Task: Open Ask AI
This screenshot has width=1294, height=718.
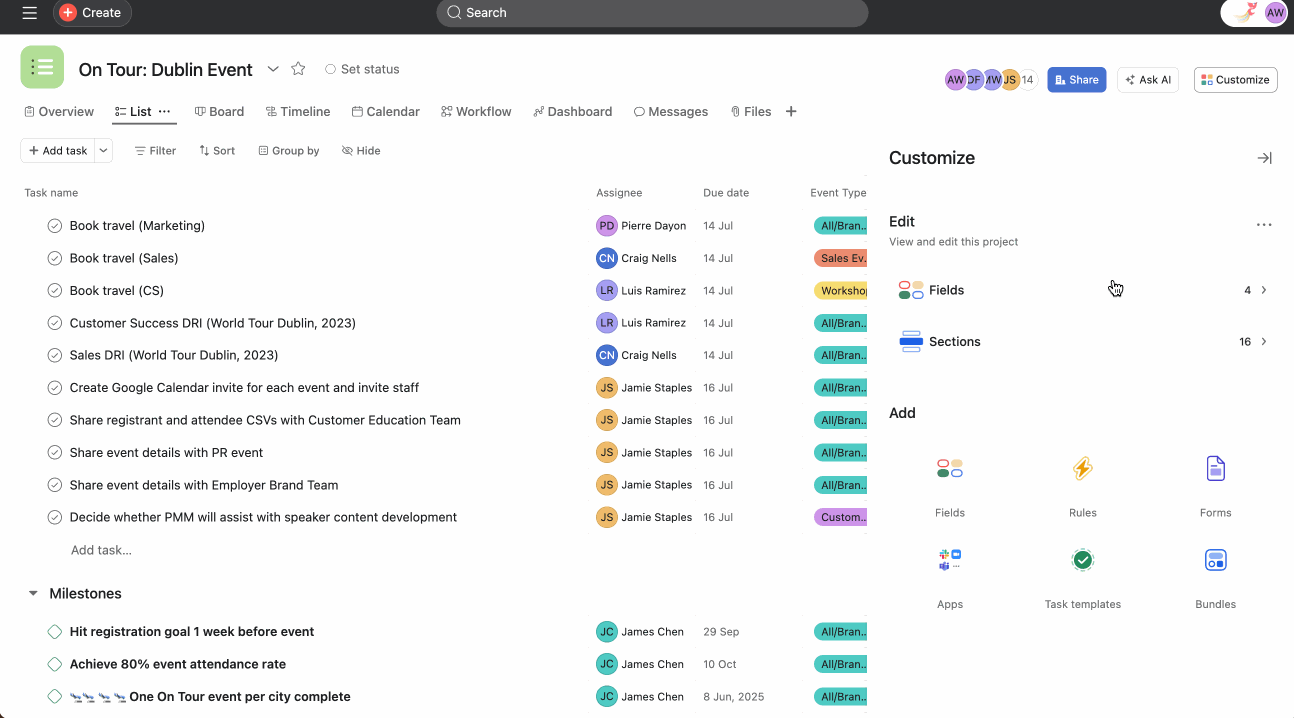Action: 1147,78
